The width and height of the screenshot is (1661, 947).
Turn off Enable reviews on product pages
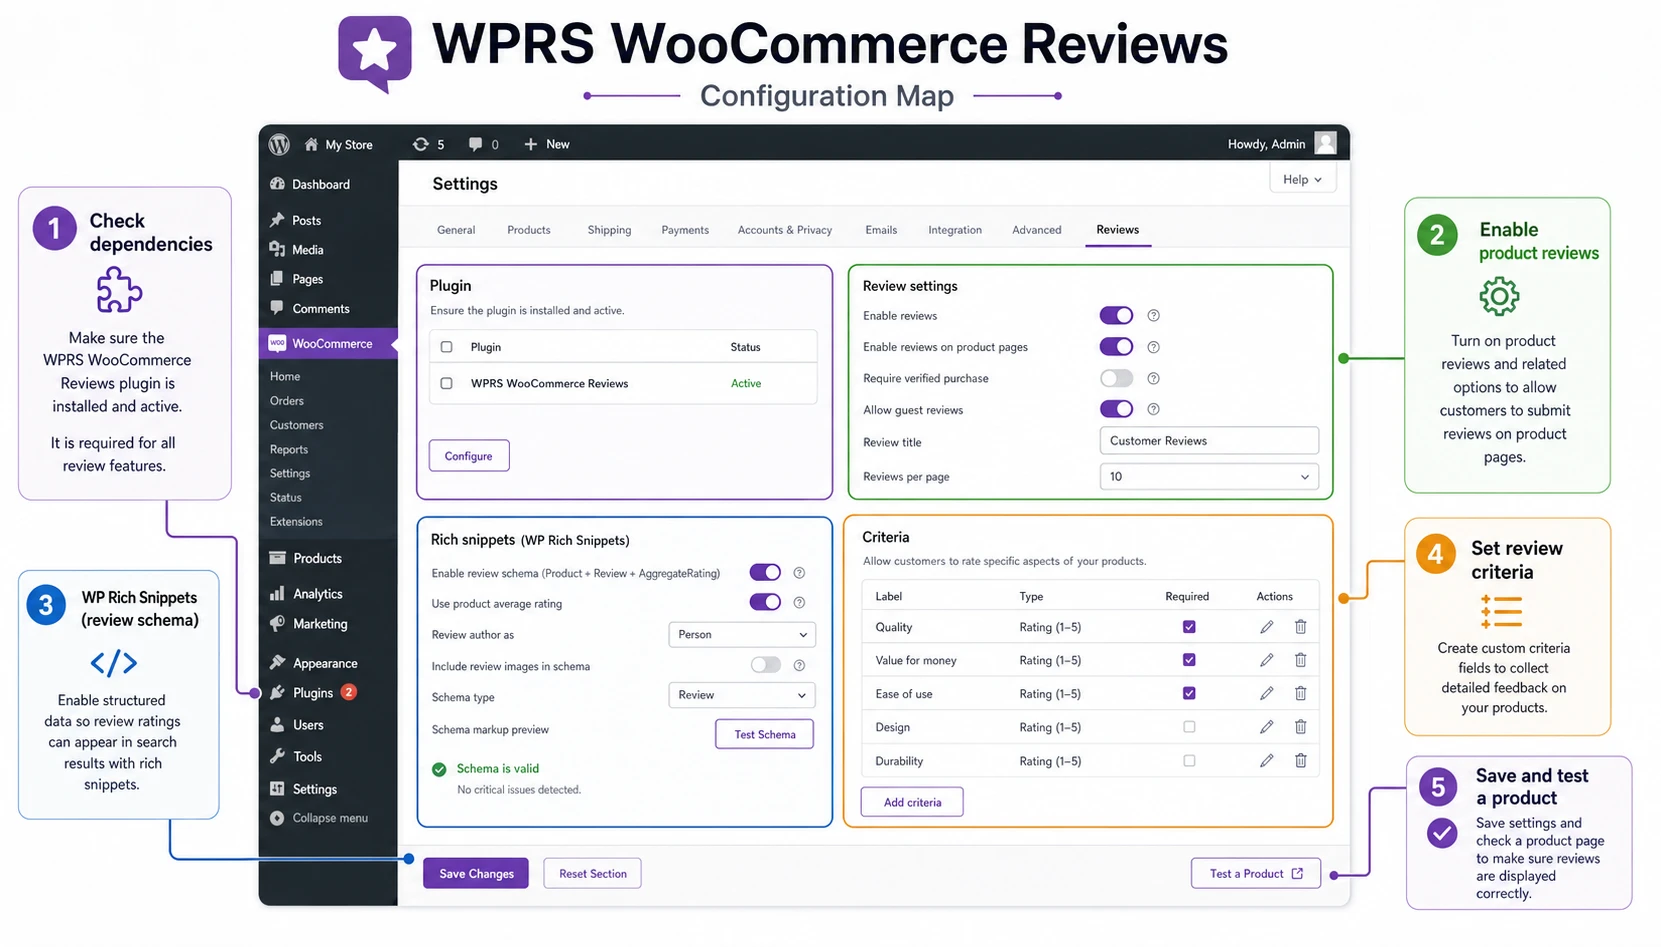pyautogui.click(x=1116, y=347)
